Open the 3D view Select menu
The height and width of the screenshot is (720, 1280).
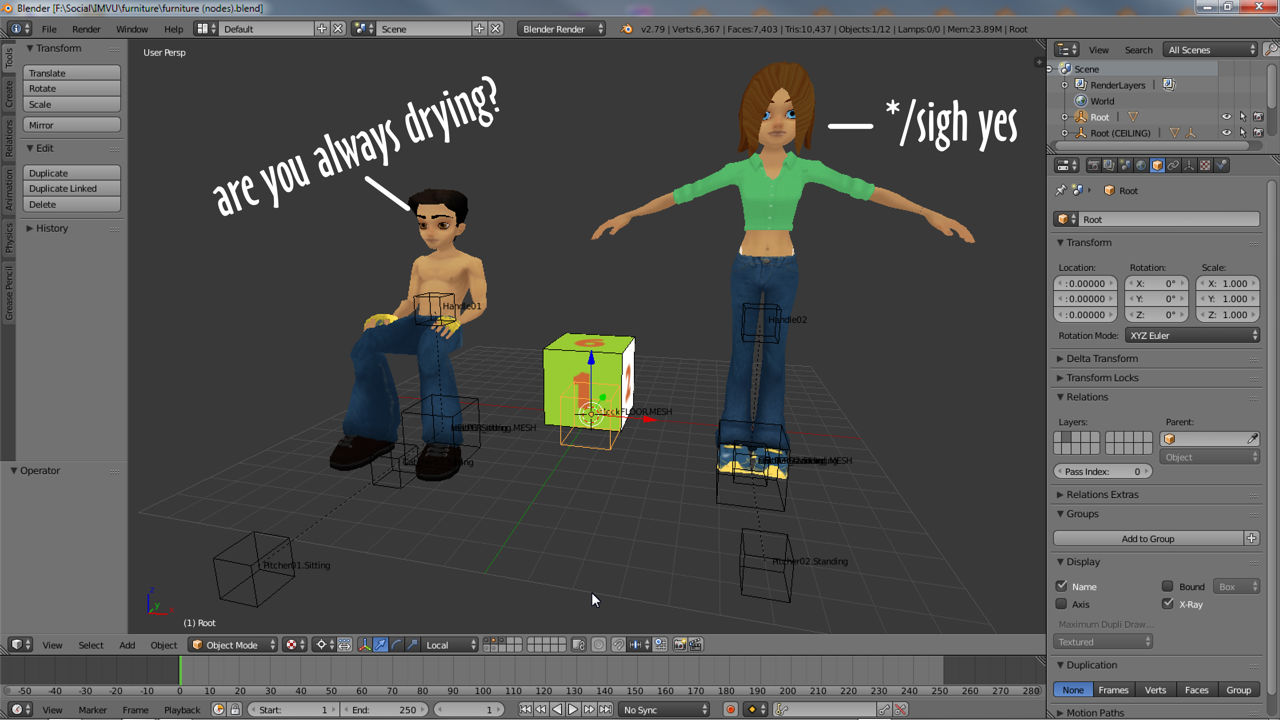point(91,645)
